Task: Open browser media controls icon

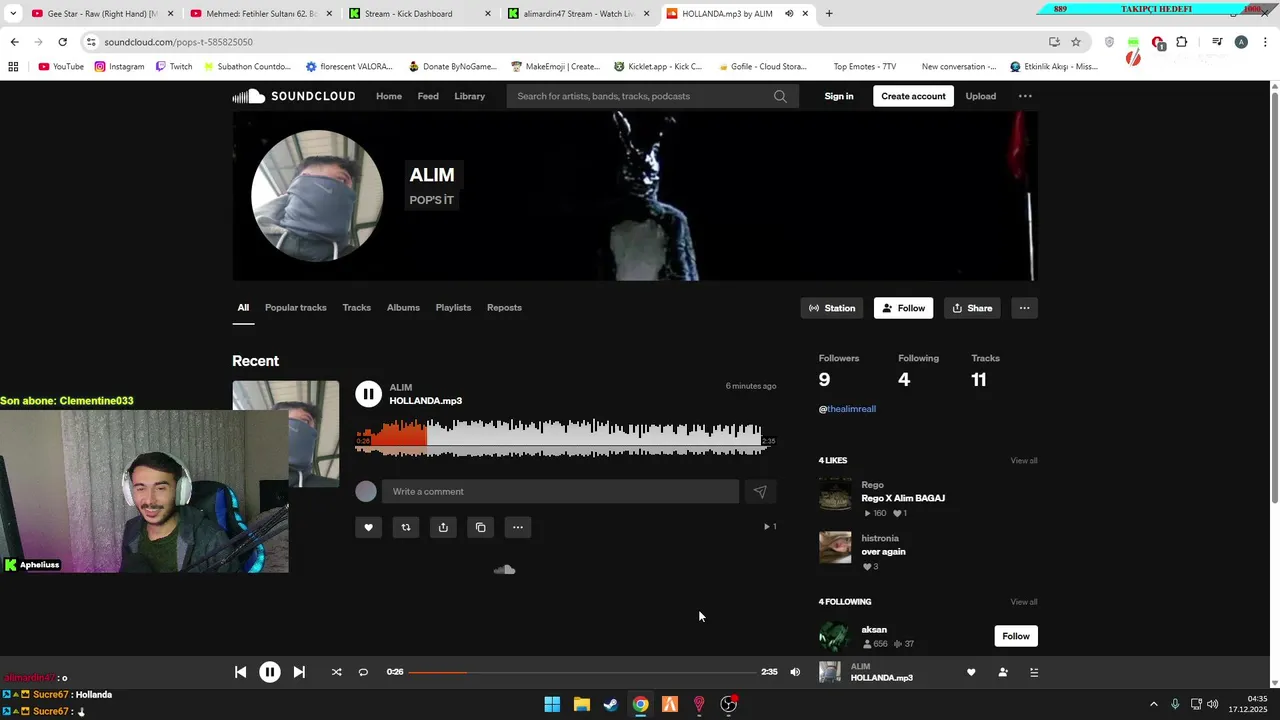Action: click(1217, 42)
